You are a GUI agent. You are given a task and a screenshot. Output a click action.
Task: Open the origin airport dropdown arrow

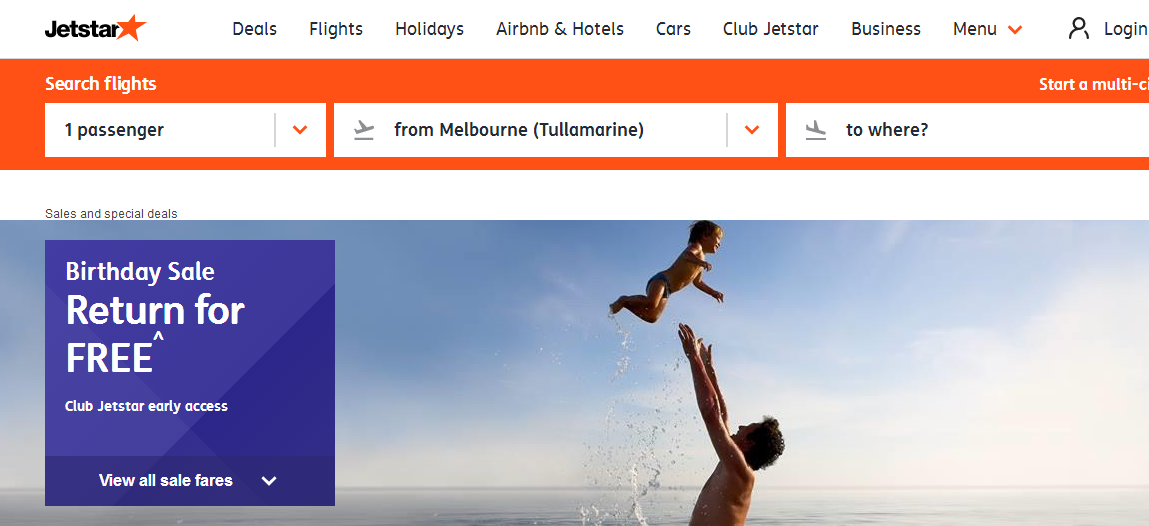click(752, 130)
